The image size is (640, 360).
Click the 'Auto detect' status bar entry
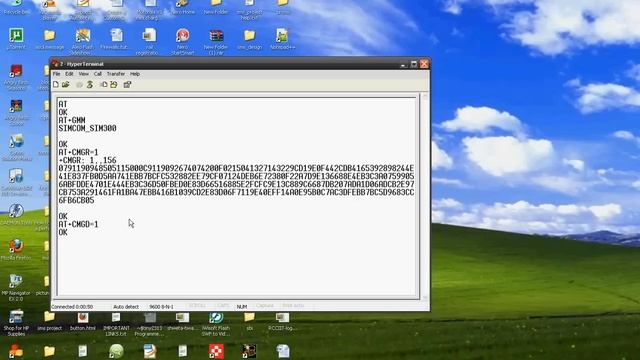pos(126,307)
